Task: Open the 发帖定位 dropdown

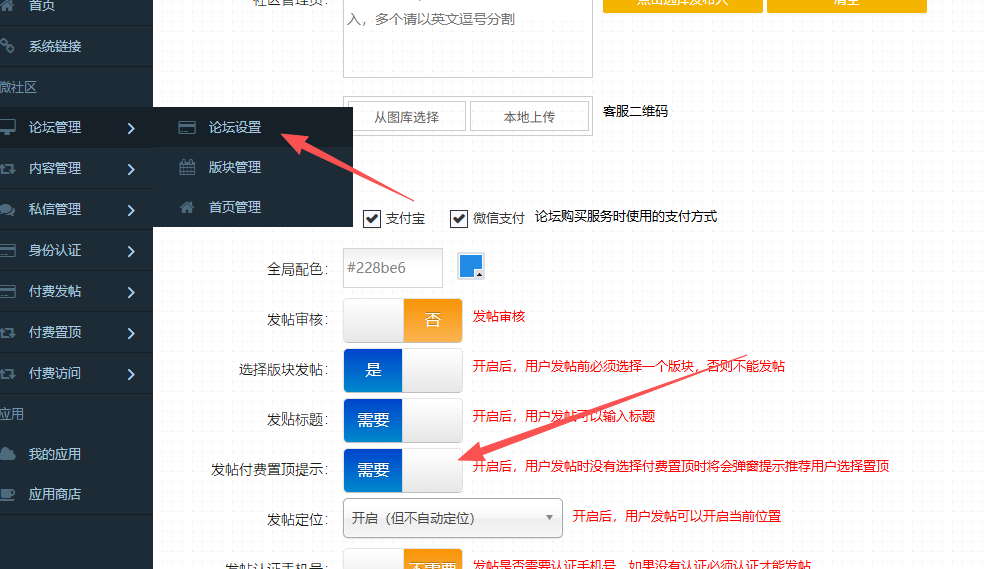Action: 452,518
